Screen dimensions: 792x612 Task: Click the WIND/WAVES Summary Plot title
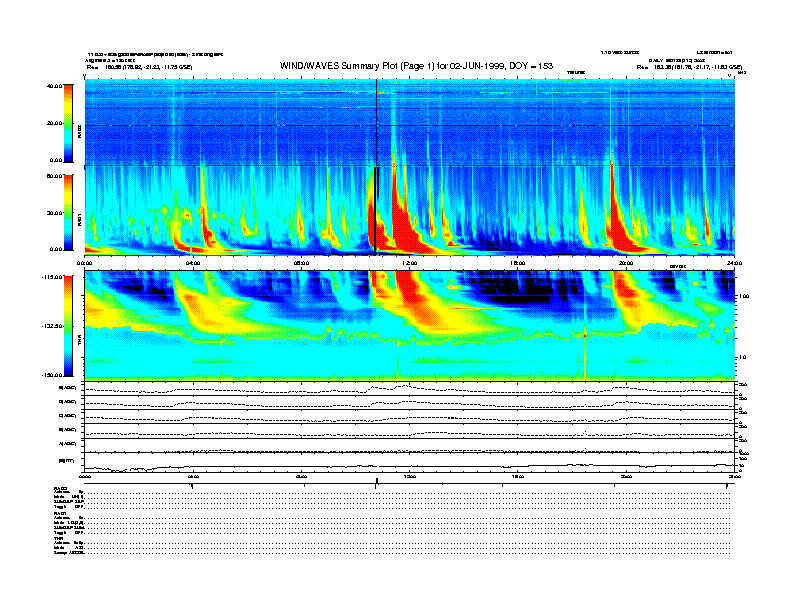coord(416,66)
